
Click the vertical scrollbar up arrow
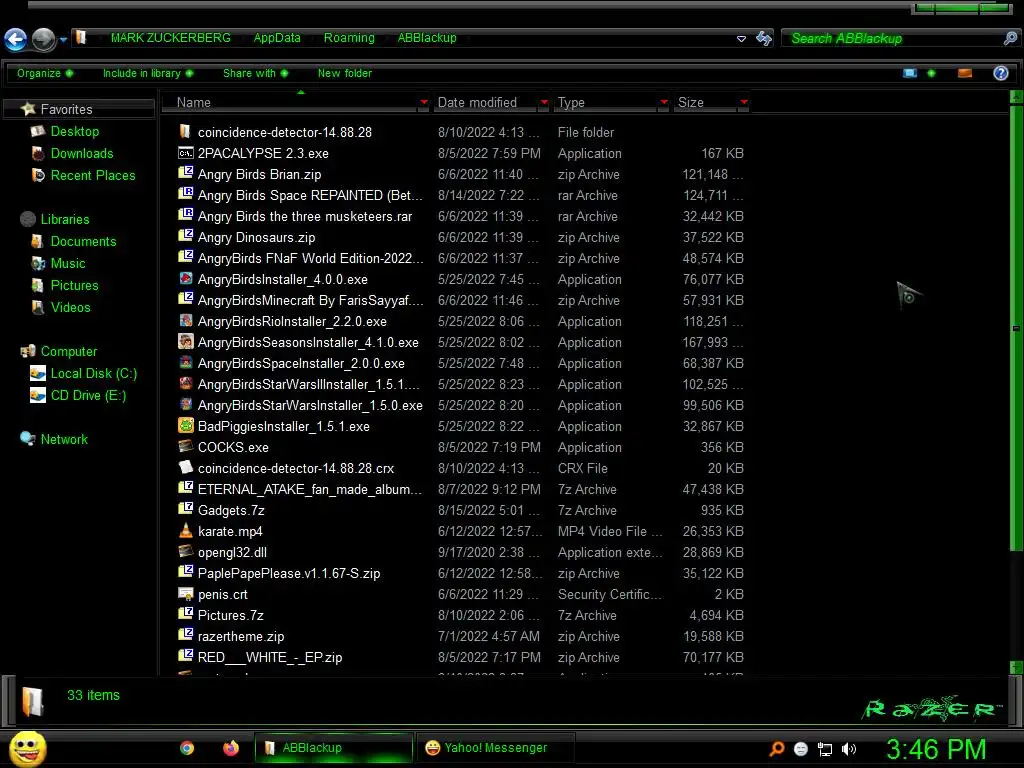click(1016, 97)
